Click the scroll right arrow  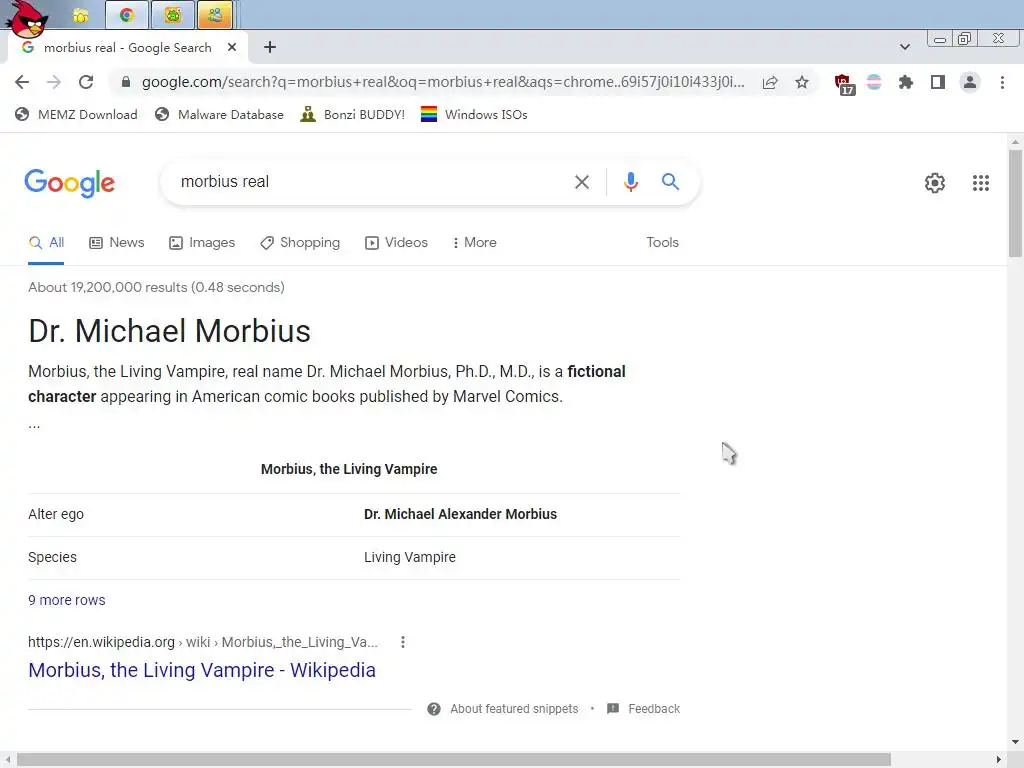(x=999, y=760)
